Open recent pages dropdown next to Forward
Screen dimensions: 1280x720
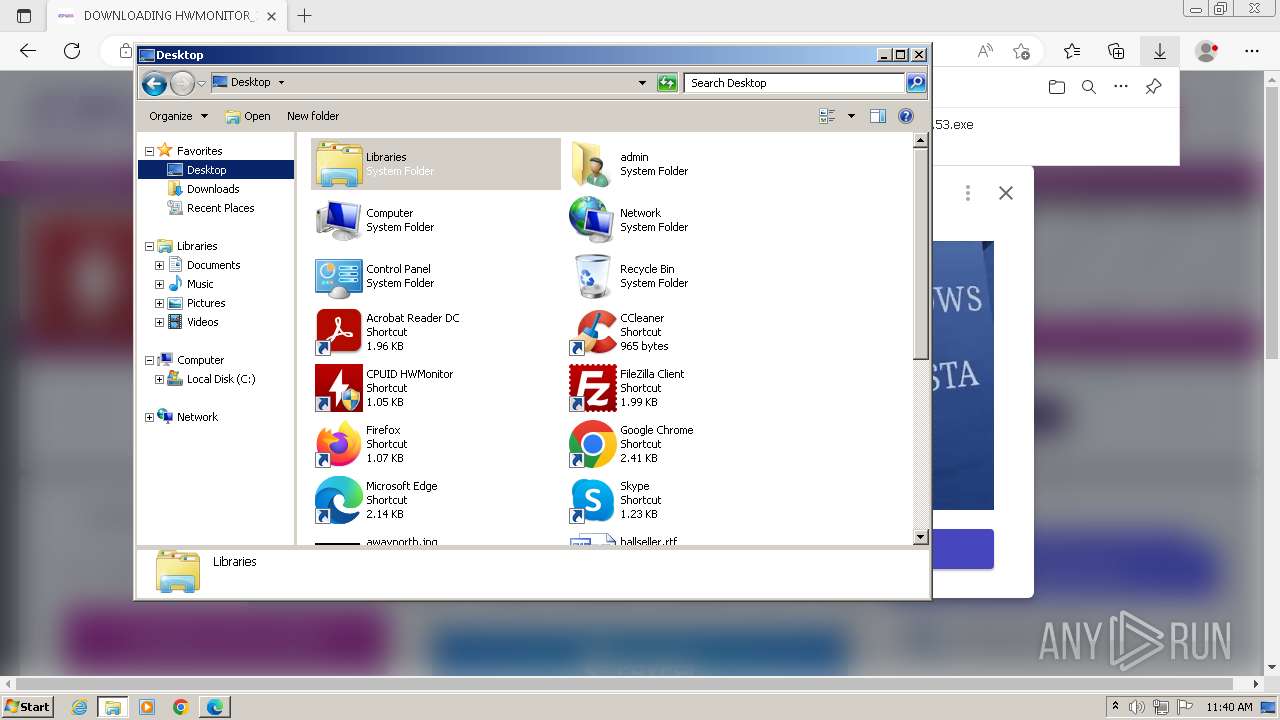(202, 83)
